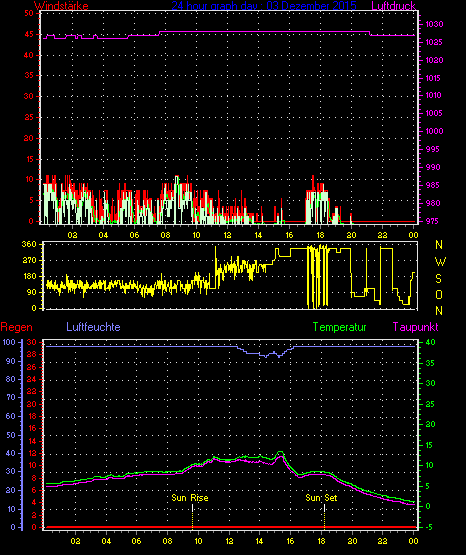
Task: Click 50 on the Windstärke axis
Action: point(29,13)
